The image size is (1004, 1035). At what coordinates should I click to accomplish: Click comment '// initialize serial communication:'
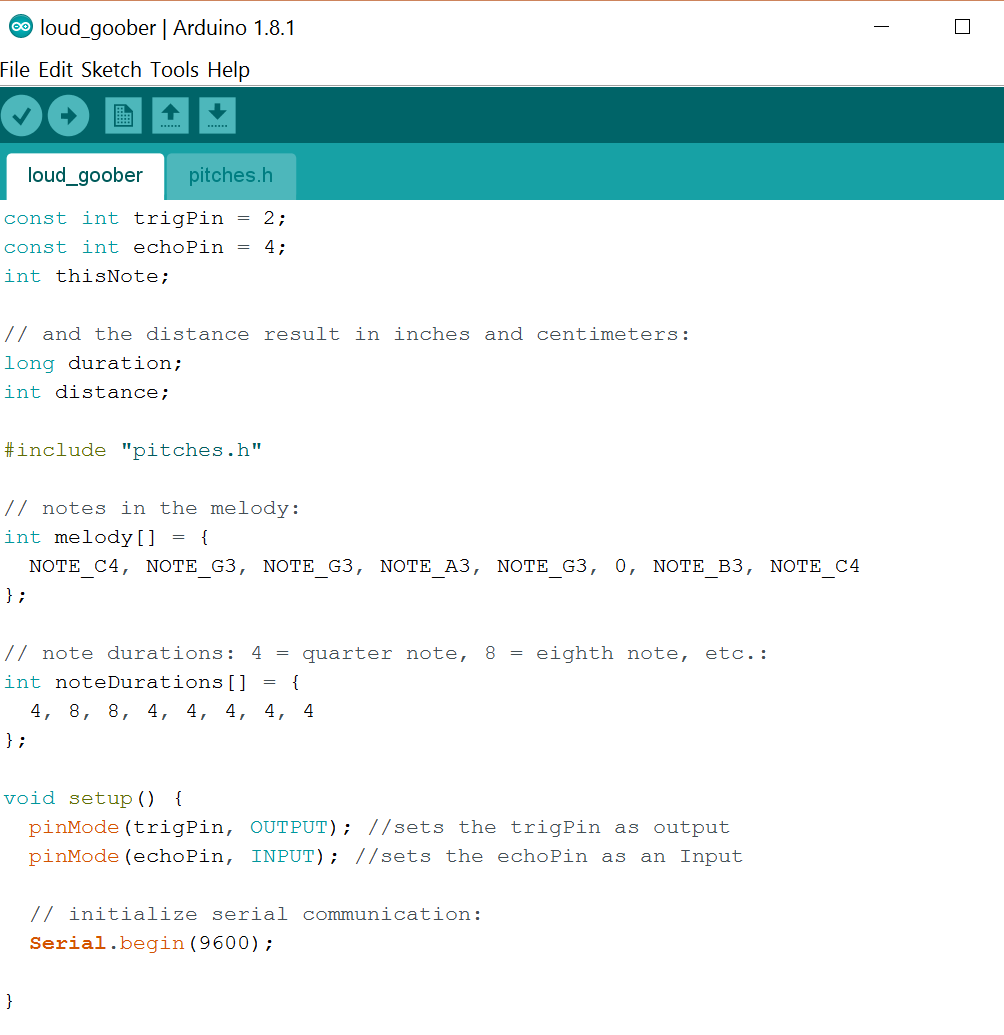pos(256,915)
